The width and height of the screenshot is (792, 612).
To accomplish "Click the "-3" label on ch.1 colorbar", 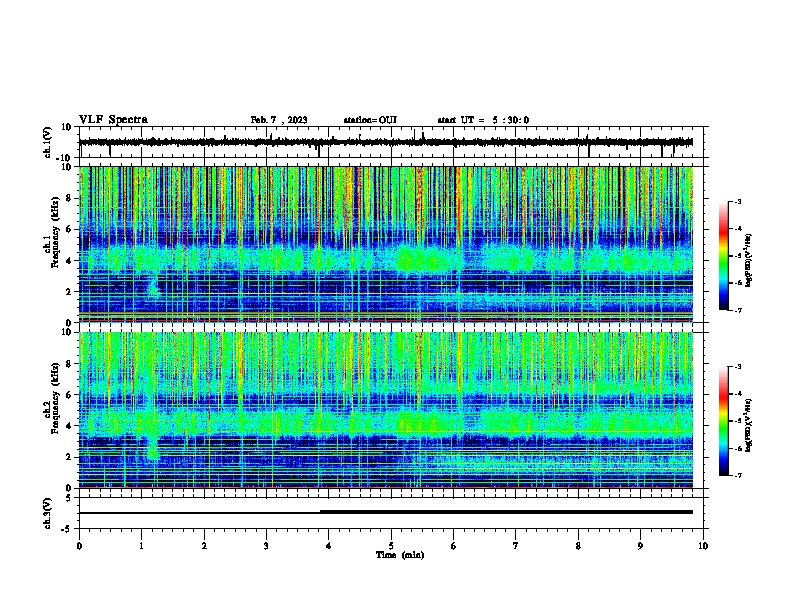I will click(738, 201).
